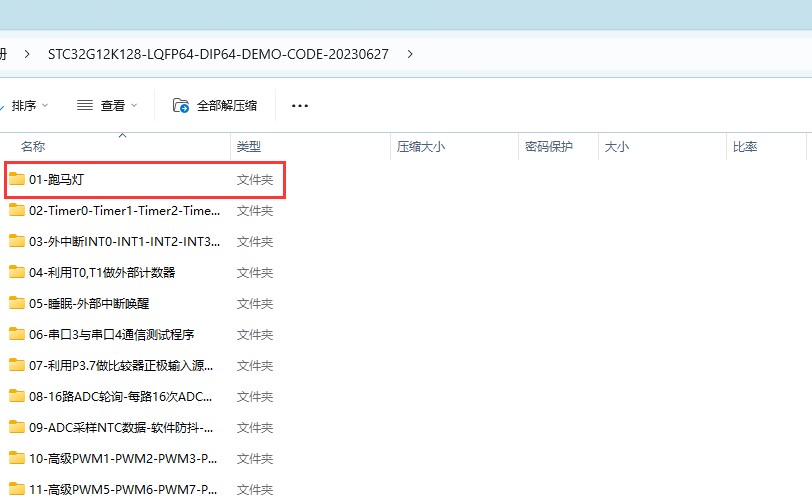The width and height of the screenshot is (812, 496).
Task: Select the 10-高级PWM1-PWM2-PWM3-P... name
Action: [123, 459]
